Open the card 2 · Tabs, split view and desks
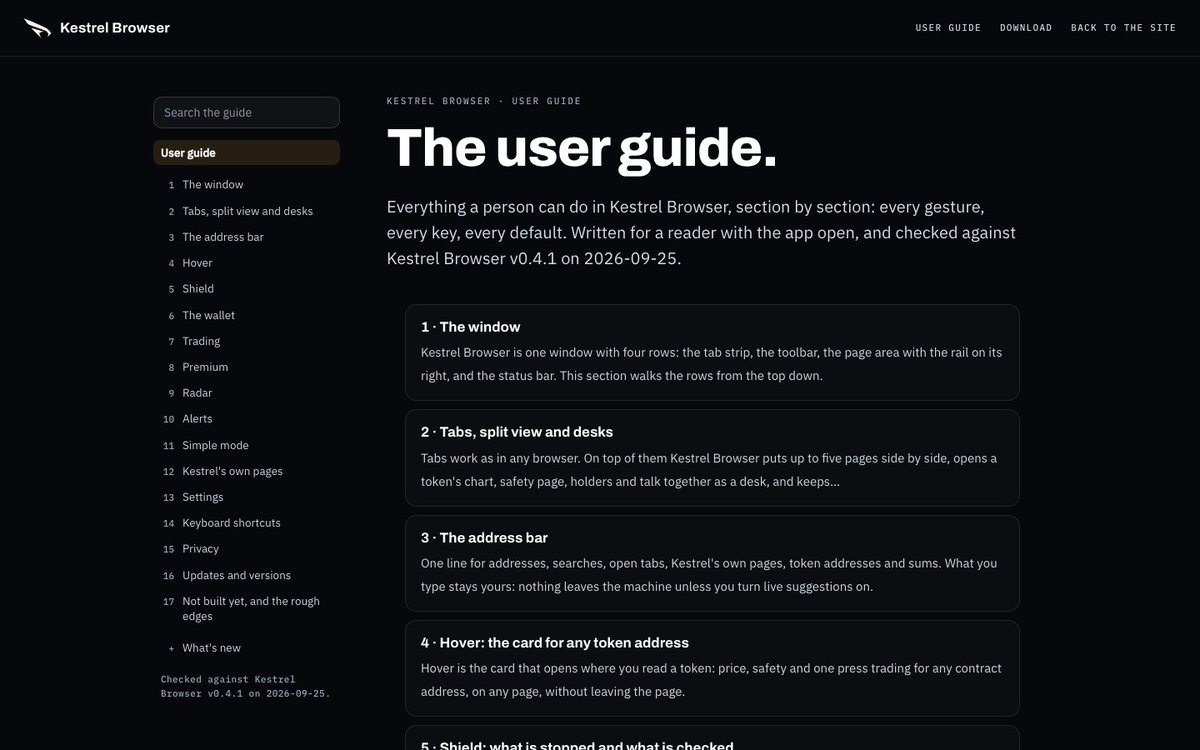Screen dimensions: 1200x750 (712, 458)
